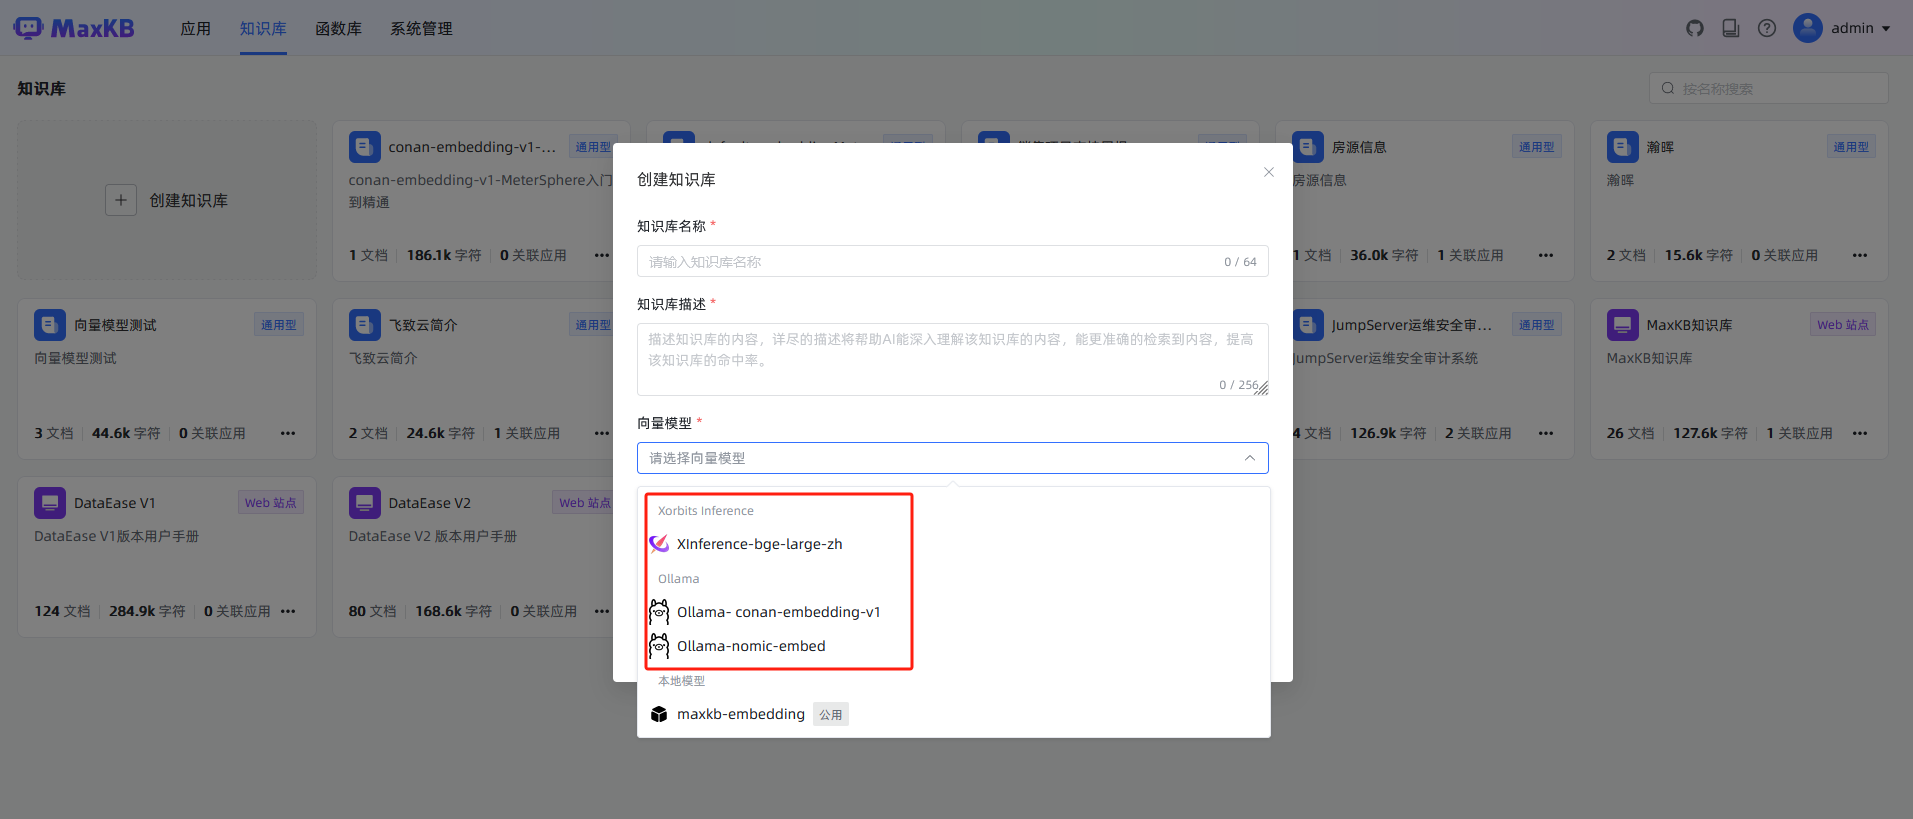Select Ollama-nomic-embed option
Viewport: 1913px width, 819px height.
pos(954,646)
